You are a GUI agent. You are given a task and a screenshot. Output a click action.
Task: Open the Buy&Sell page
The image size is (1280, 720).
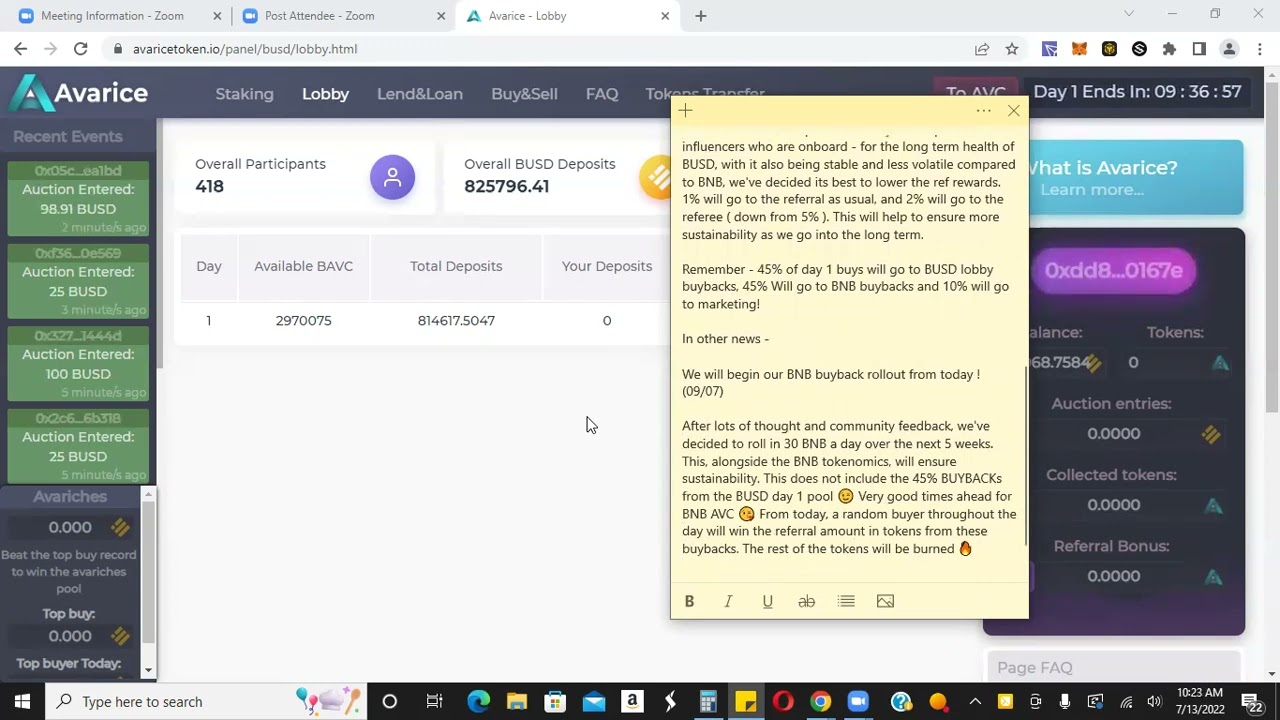(524, 94)
